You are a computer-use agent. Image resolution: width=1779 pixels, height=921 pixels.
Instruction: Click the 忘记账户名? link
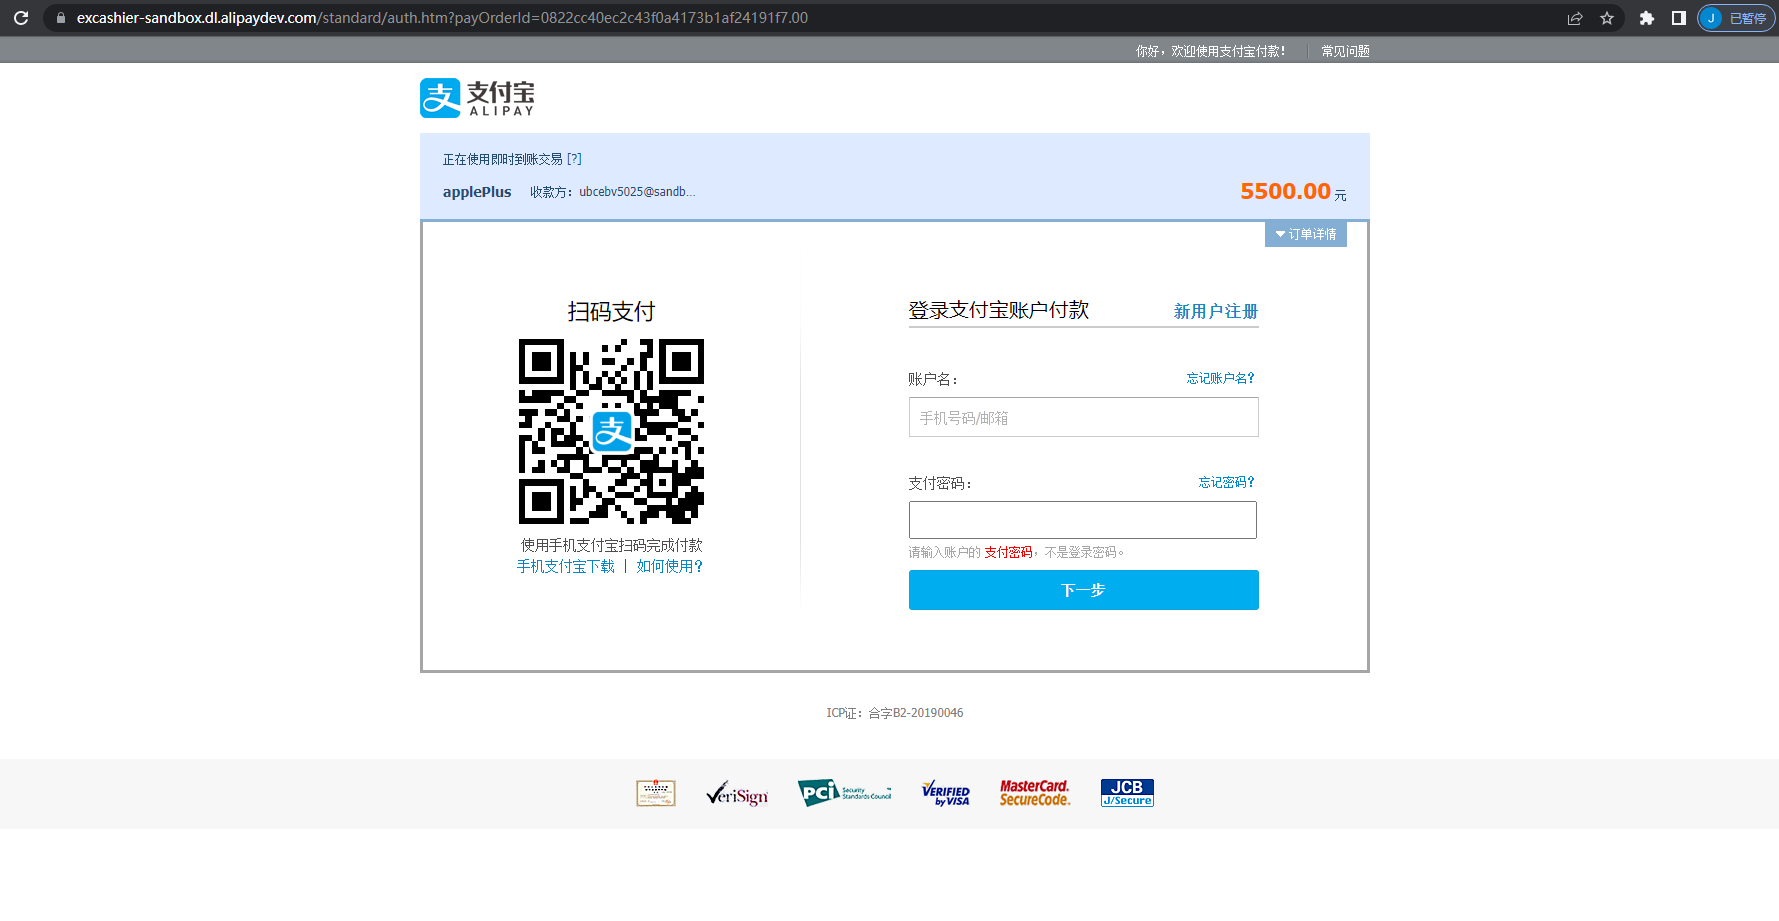point(1220,378)
